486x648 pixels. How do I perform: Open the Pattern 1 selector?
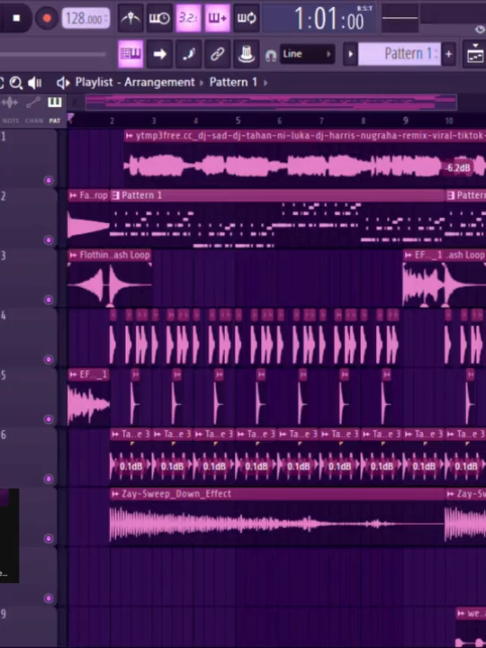[399, 54]
